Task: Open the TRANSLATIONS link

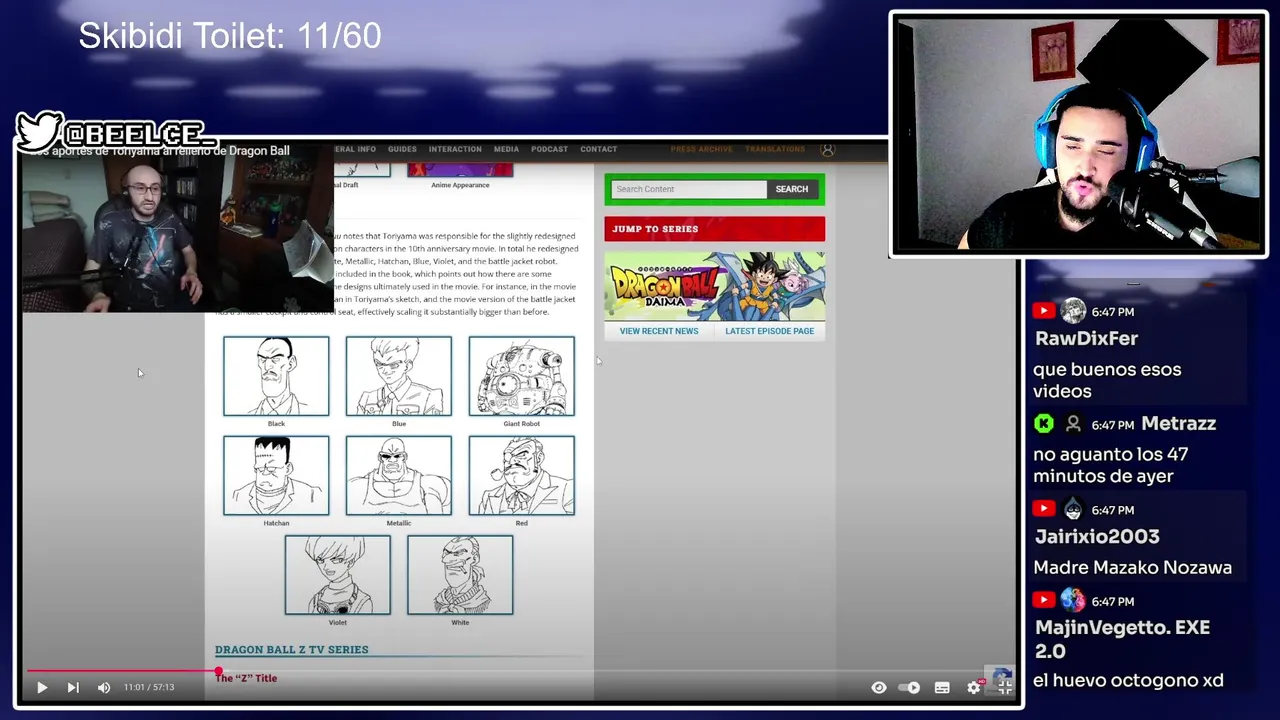Action: tap(775, 149)
